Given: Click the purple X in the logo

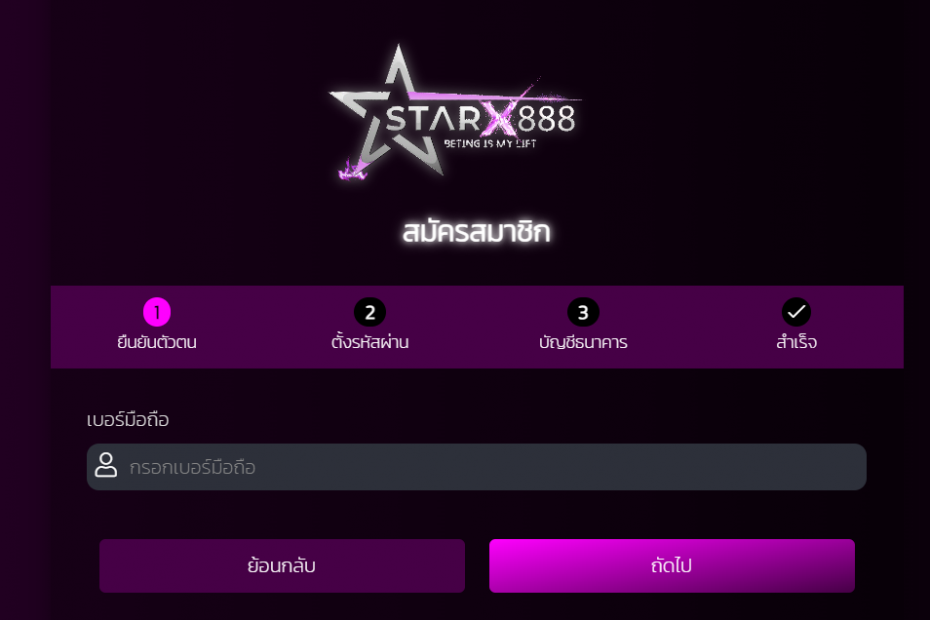Looking at the screenshot, I should click(500, 117).
